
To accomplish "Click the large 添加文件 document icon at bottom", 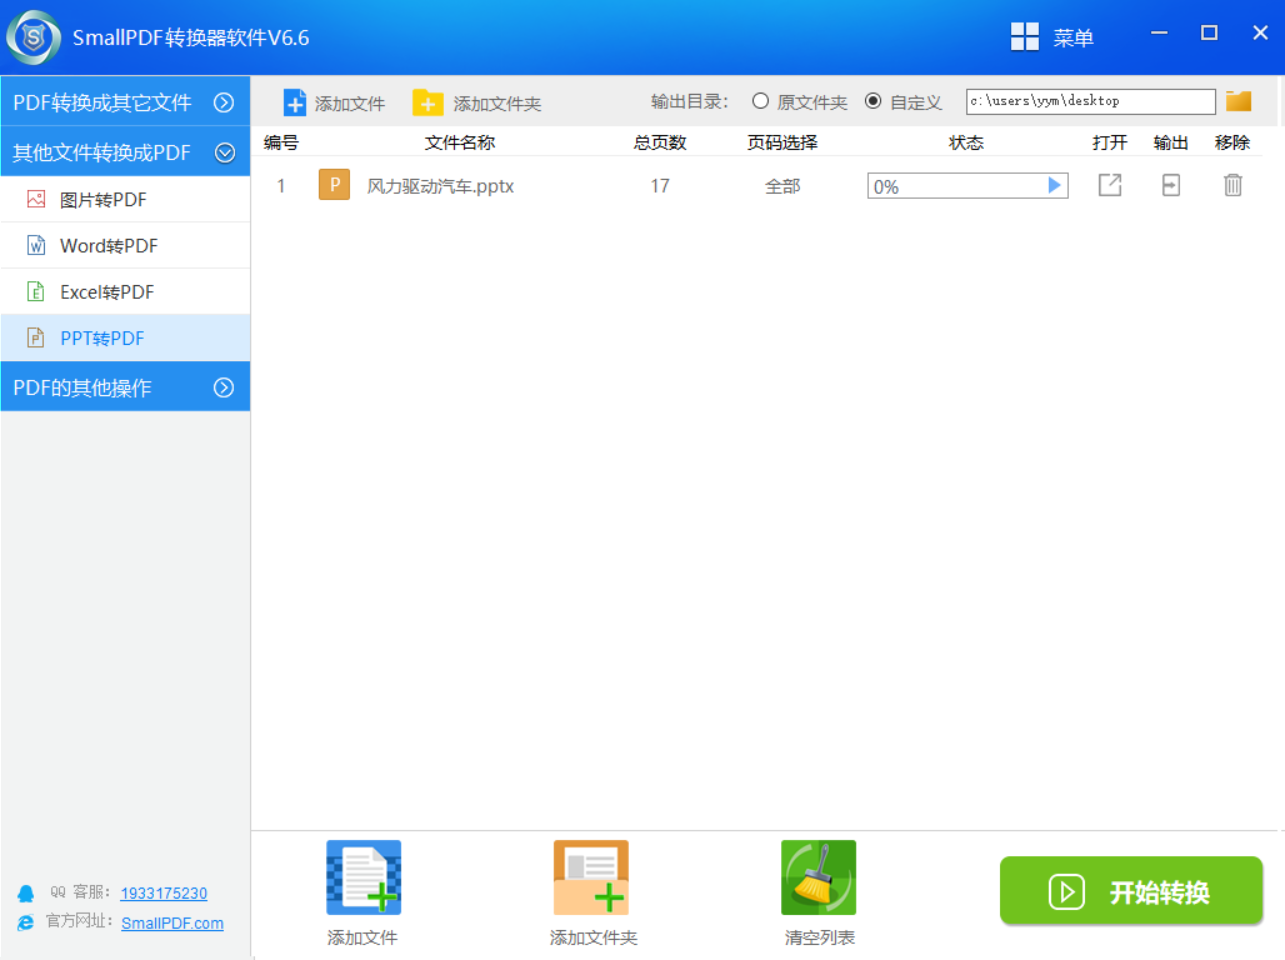I will pyautogui.click(x=364, y=877).
